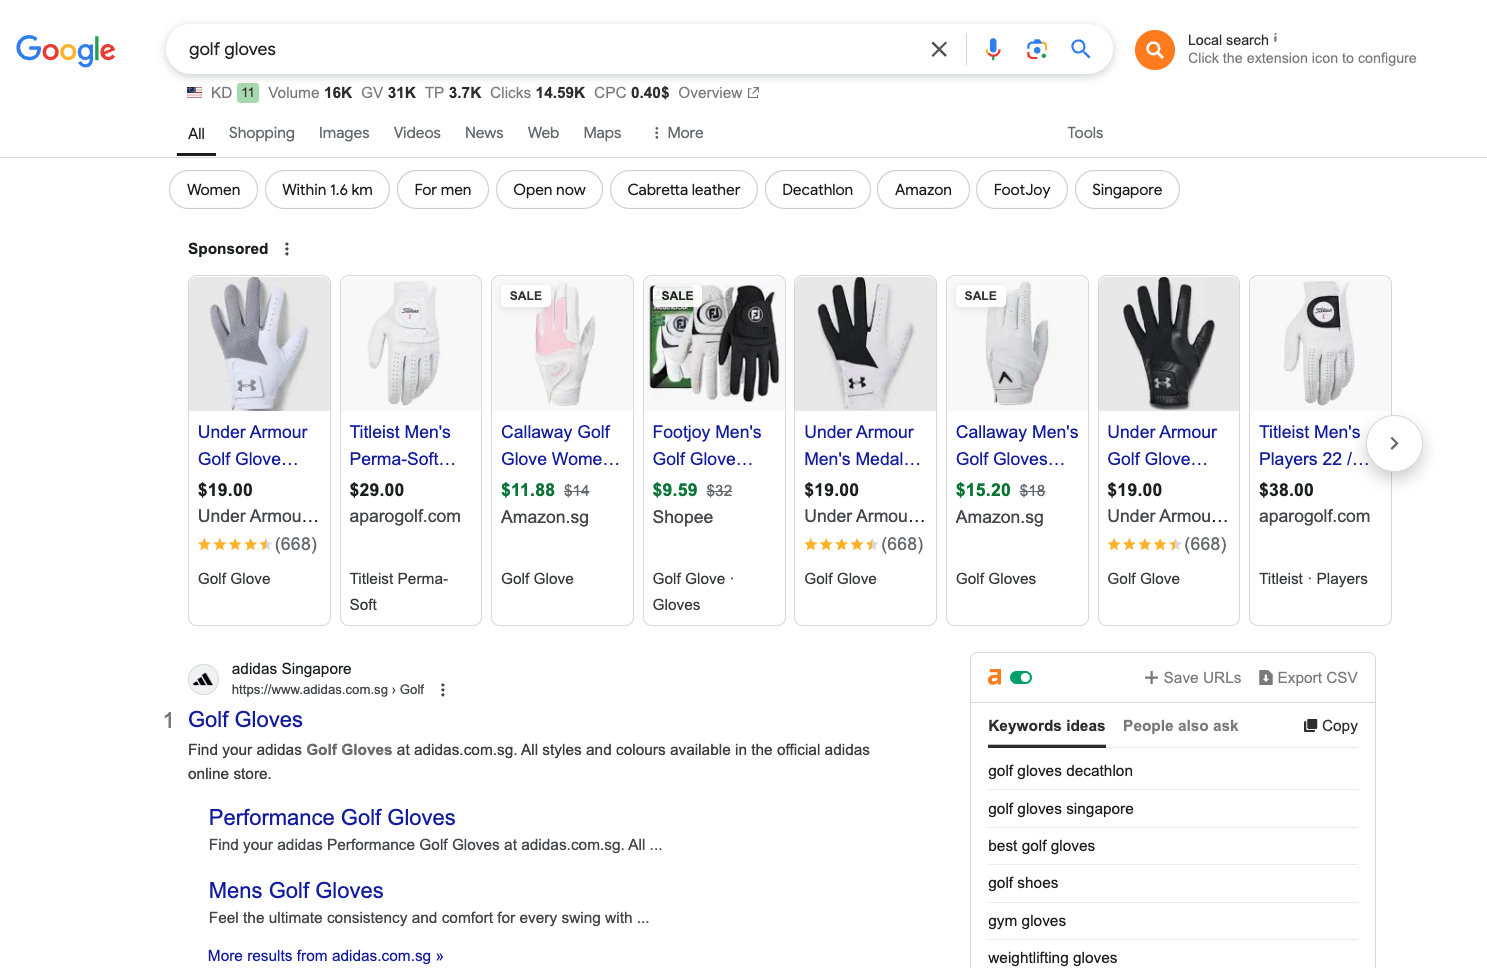Click the blue magnifier search icon
The height and width of the screenshot is (968, 1487).
[1080, 49]
